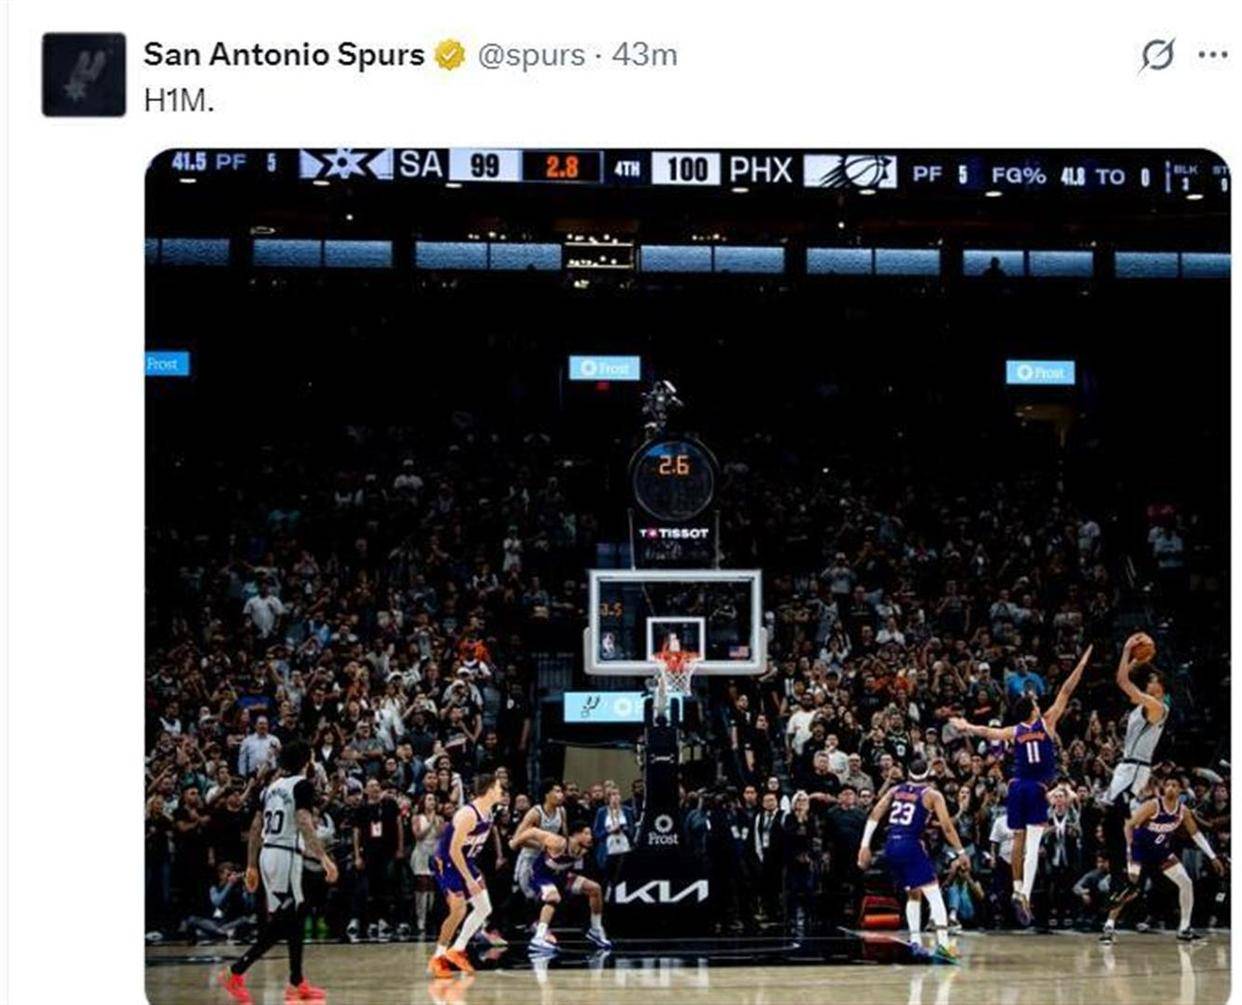
Task: Click the 4TH quarter indicator
Action: pyautogui.click(x=627, y=169)
